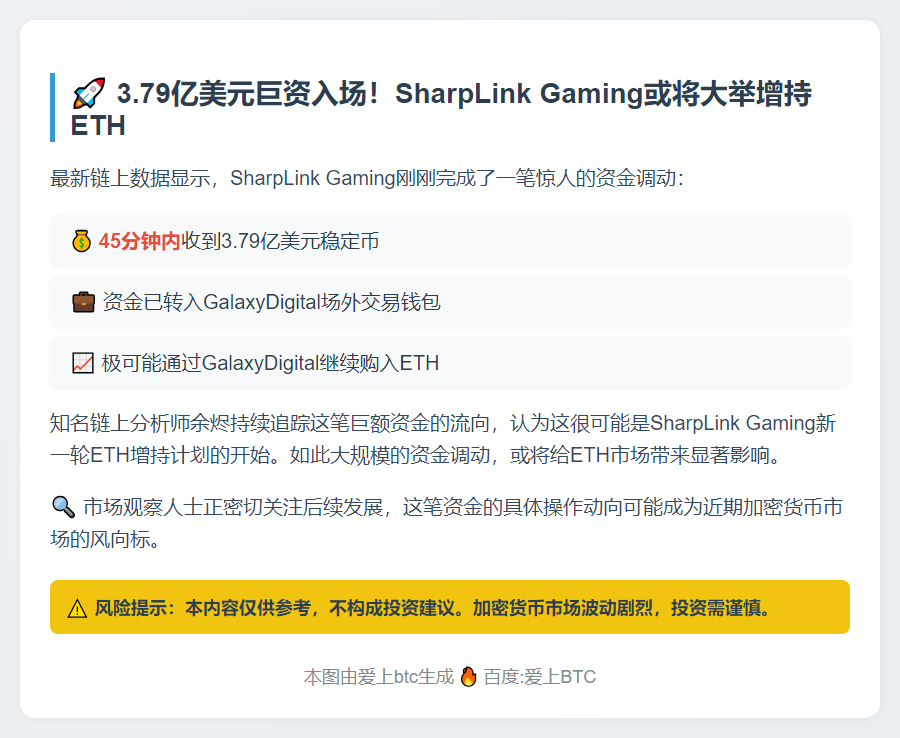Click the rocket emoji in the headline
Screen dimensions: 900x738
(x=88, y=95)
